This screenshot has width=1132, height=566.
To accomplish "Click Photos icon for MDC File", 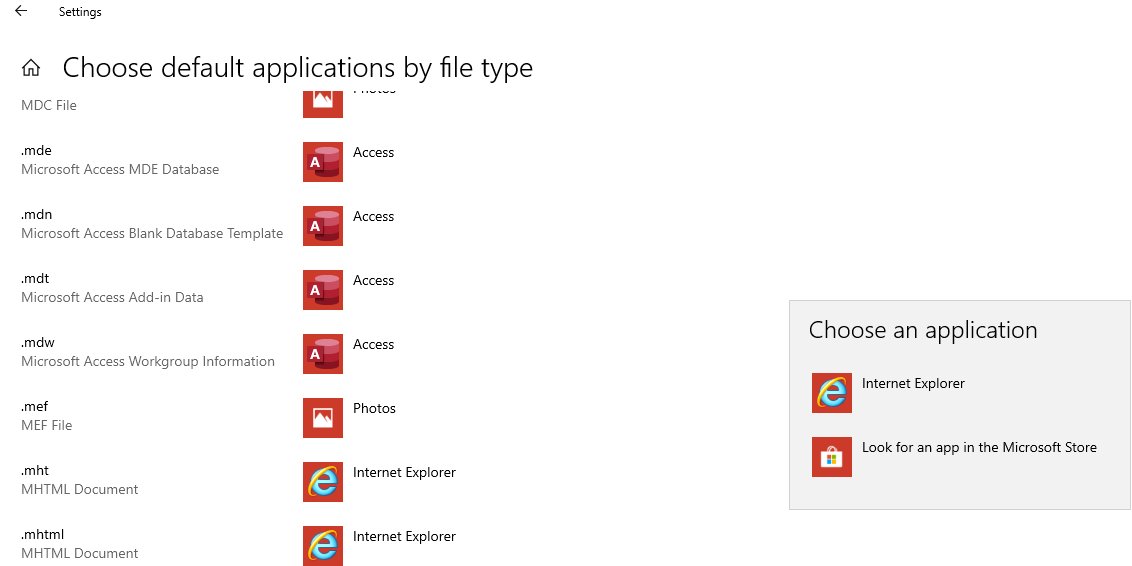I will tap(323, 102).
